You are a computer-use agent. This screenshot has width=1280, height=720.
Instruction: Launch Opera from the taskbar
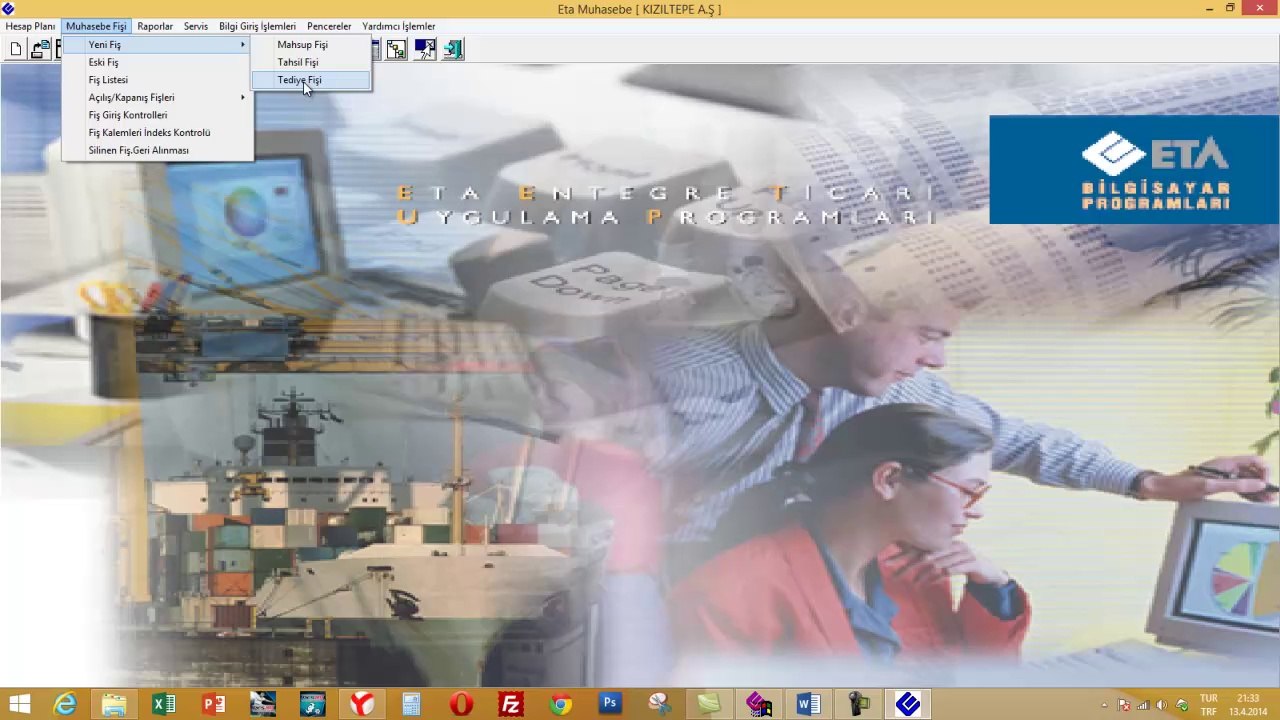click(461, 705)
